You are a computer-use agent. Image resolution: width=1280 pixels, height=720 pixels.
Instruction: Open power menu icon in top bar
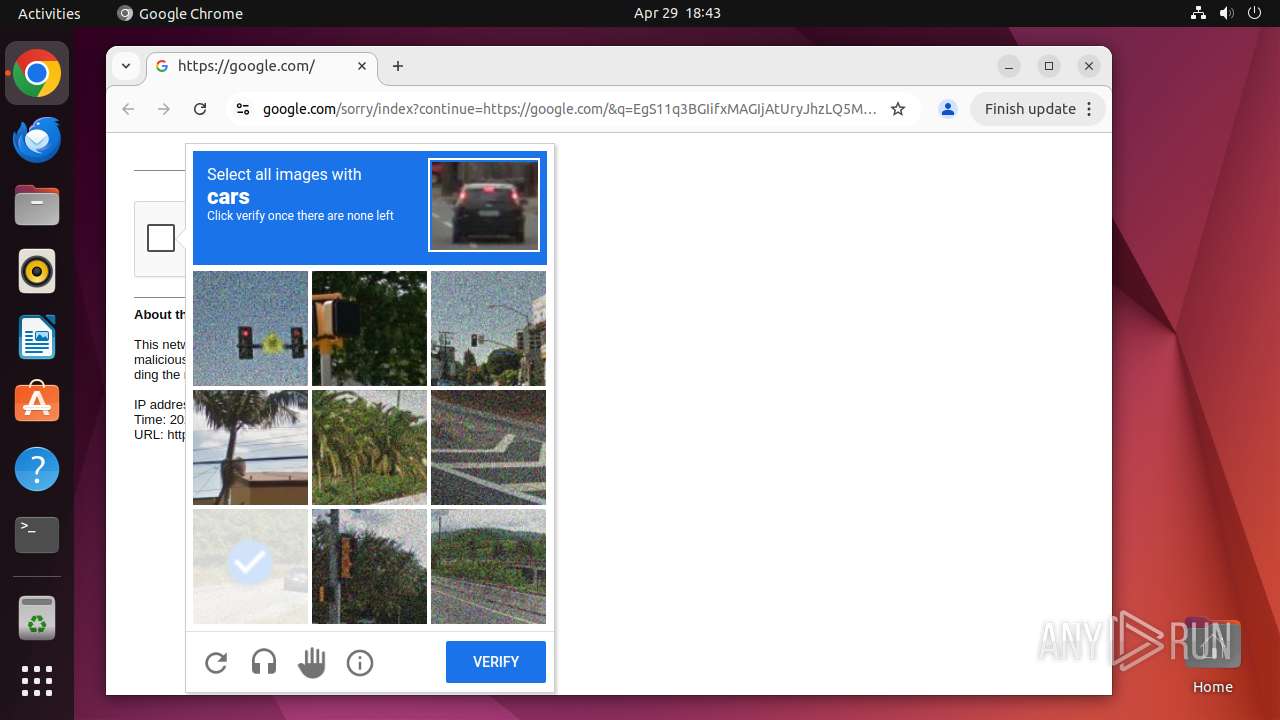pyautogui.click(x=1254, y=13)
